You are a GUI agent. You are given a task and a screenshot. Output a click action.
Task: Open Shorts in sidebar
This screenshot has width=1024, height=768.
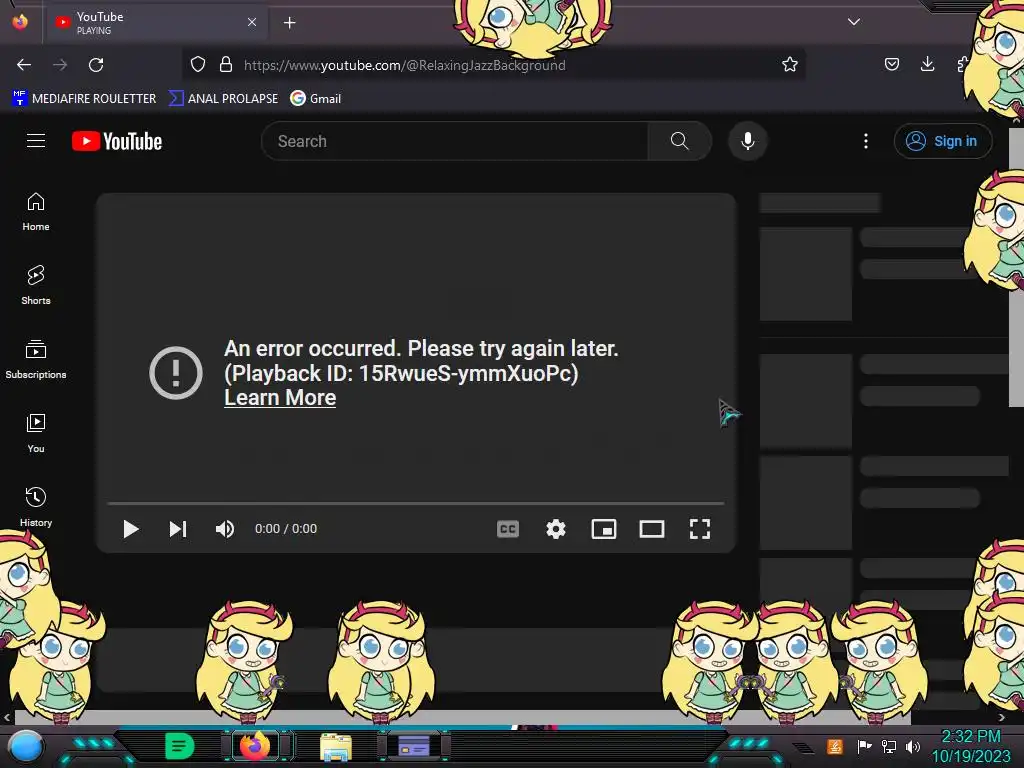pyautogui.click(x=36, y=286)
